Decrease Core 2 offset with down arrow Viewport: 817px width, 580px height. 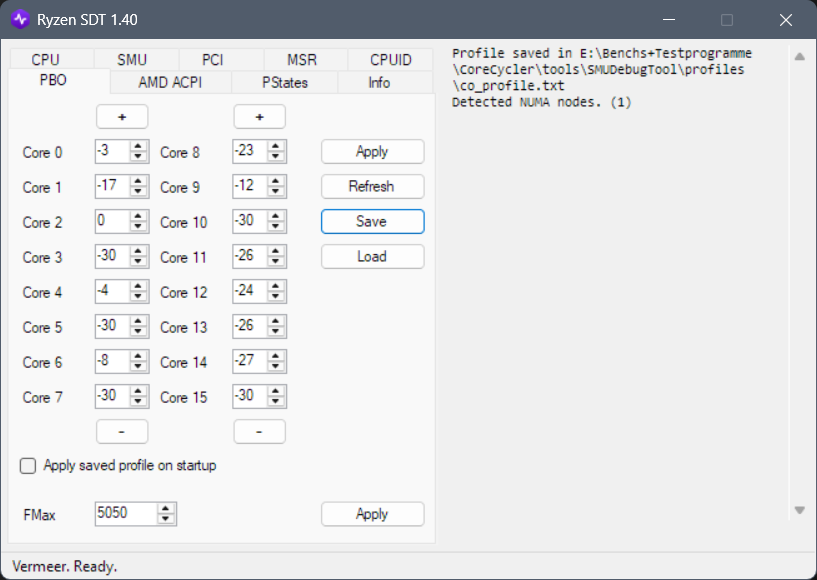[139, 226]
